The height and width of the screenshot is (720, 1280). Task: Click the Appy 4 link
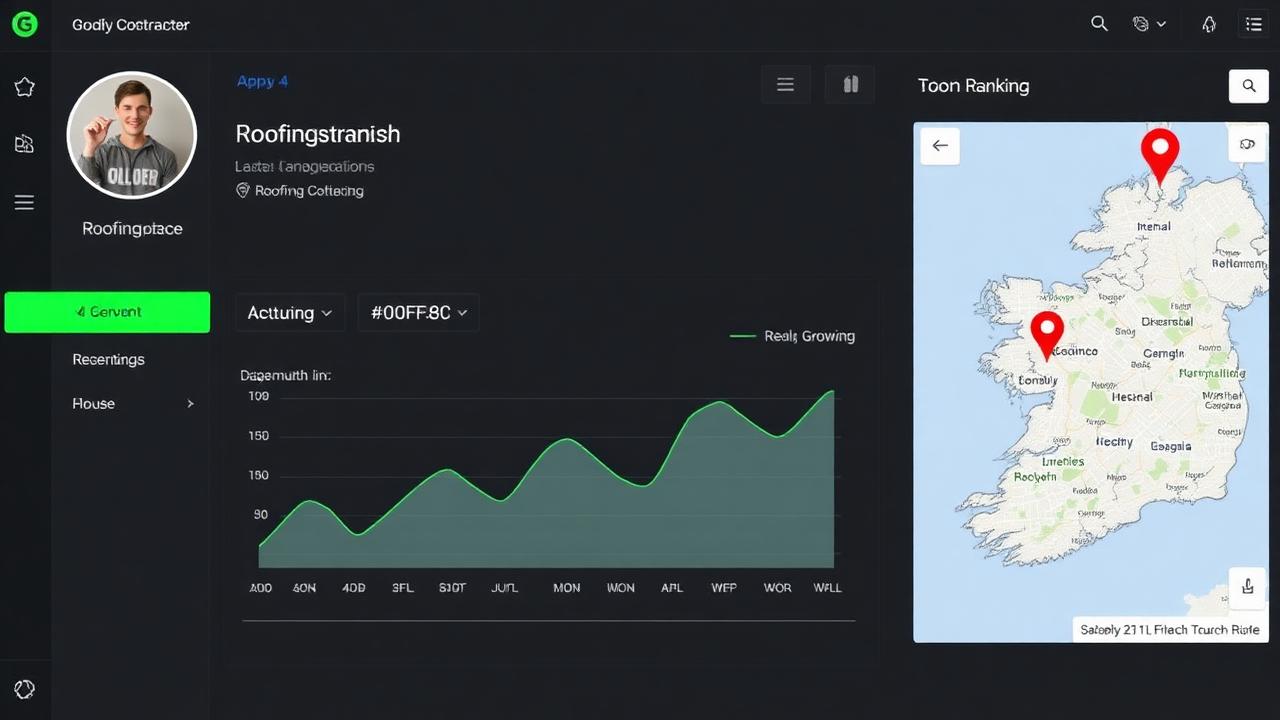(x=262, y=81)
